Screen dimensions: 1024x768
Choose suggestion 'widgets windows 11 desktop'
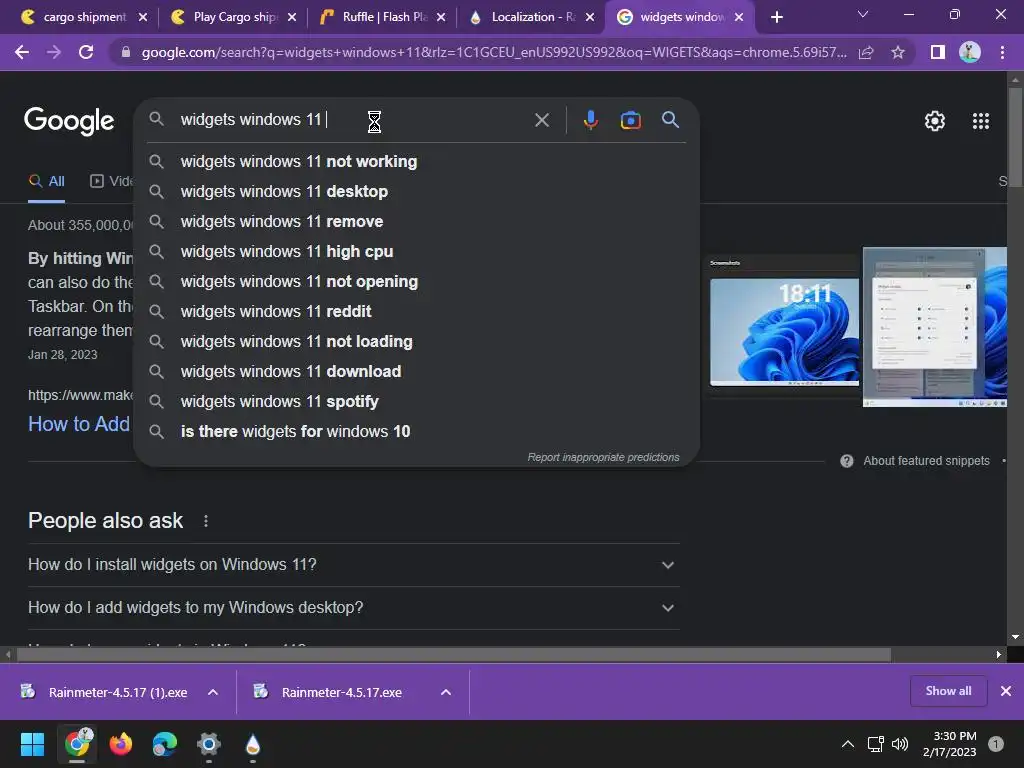416,191
